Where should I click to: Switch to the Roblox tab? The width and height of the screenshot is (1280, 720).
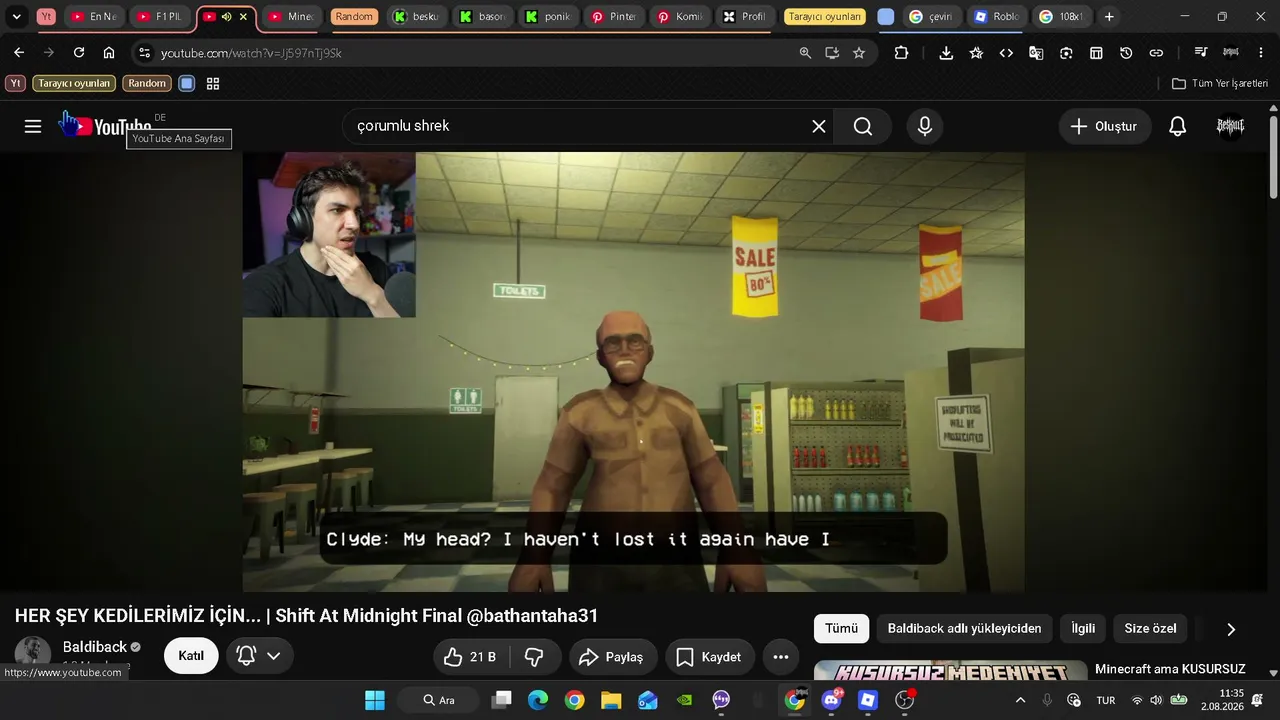click(x=996, y=17)
